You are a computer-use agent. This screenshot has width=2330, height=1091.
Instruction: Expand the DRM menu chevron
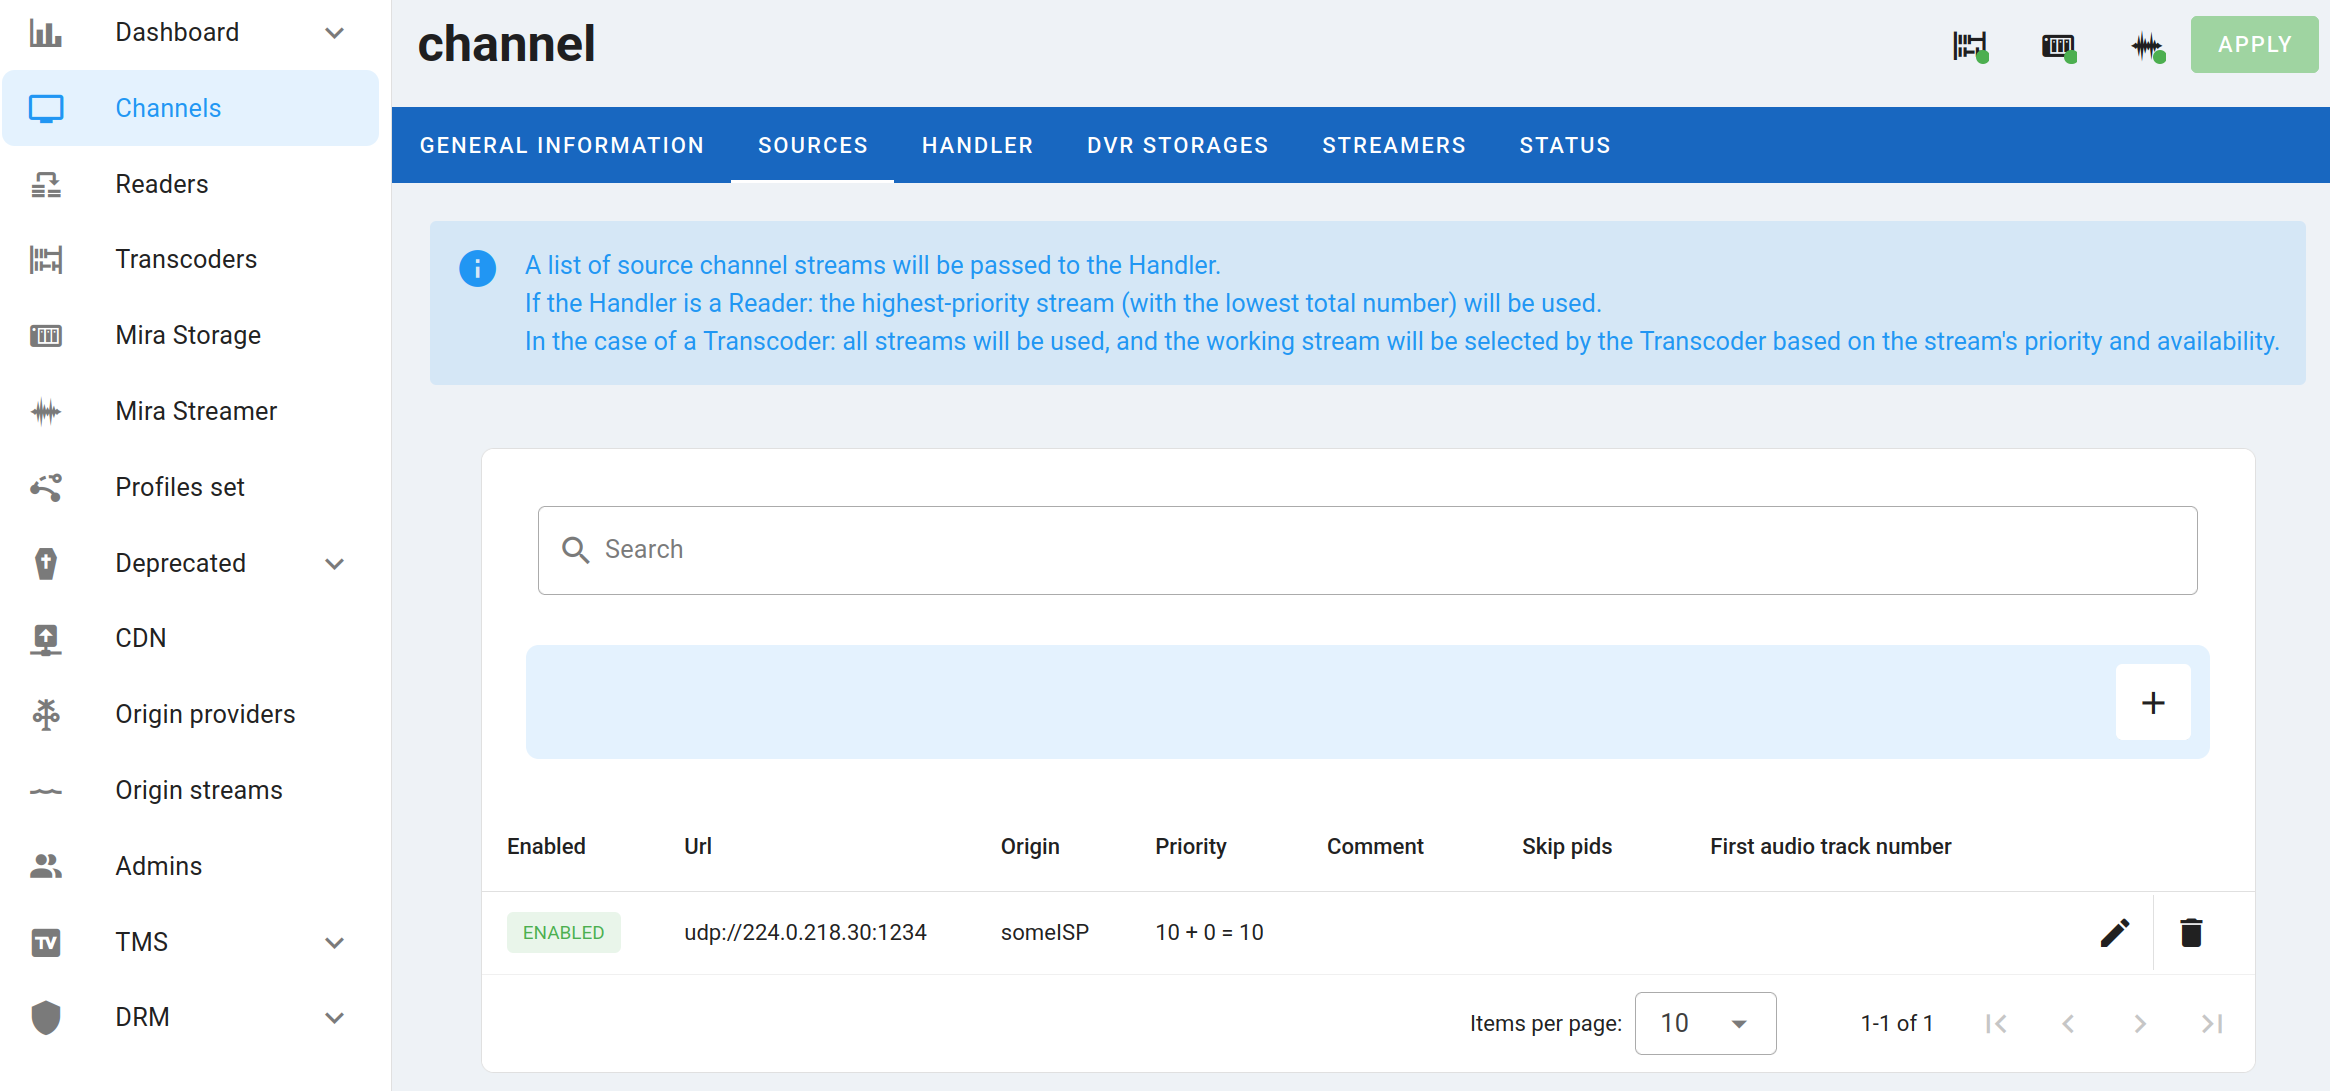coord(335,1018)
